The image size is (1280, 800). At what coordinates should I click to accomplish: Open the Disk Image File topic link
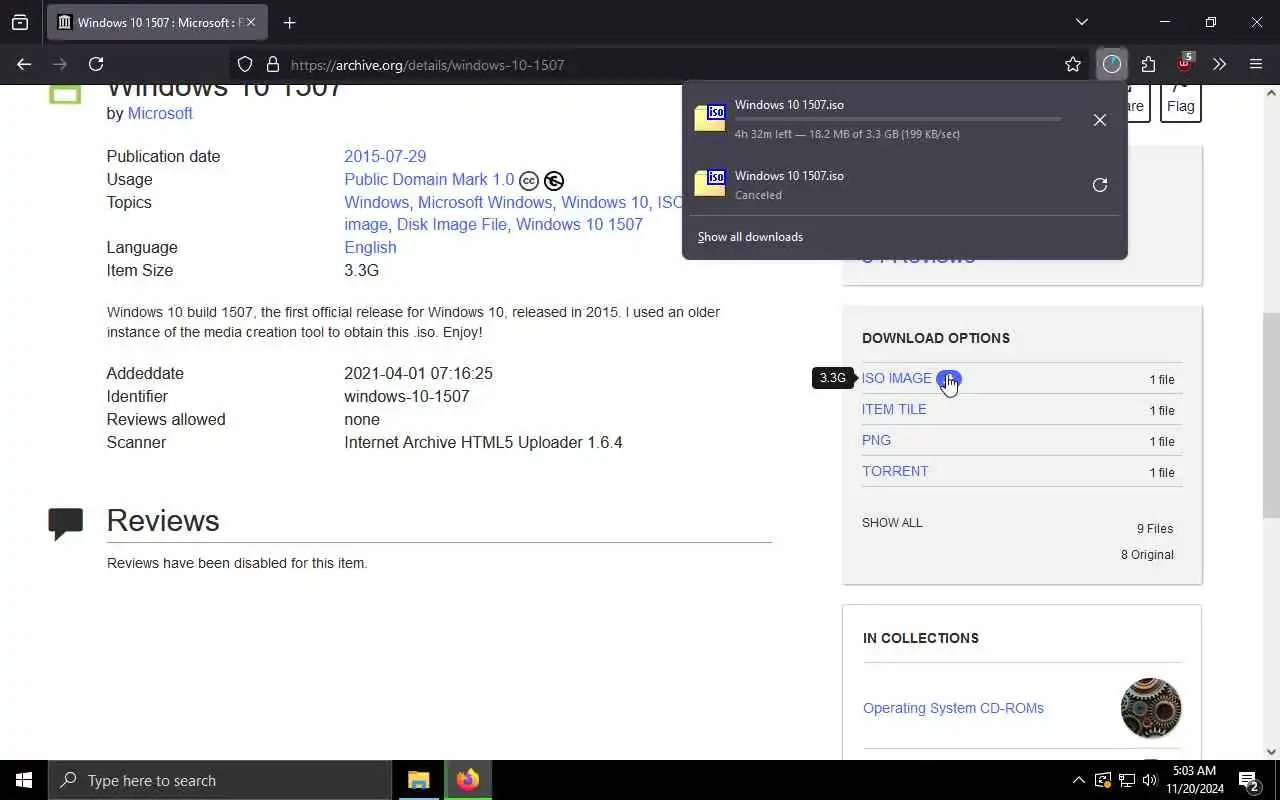pyautogui.click(x=452, y=224)
